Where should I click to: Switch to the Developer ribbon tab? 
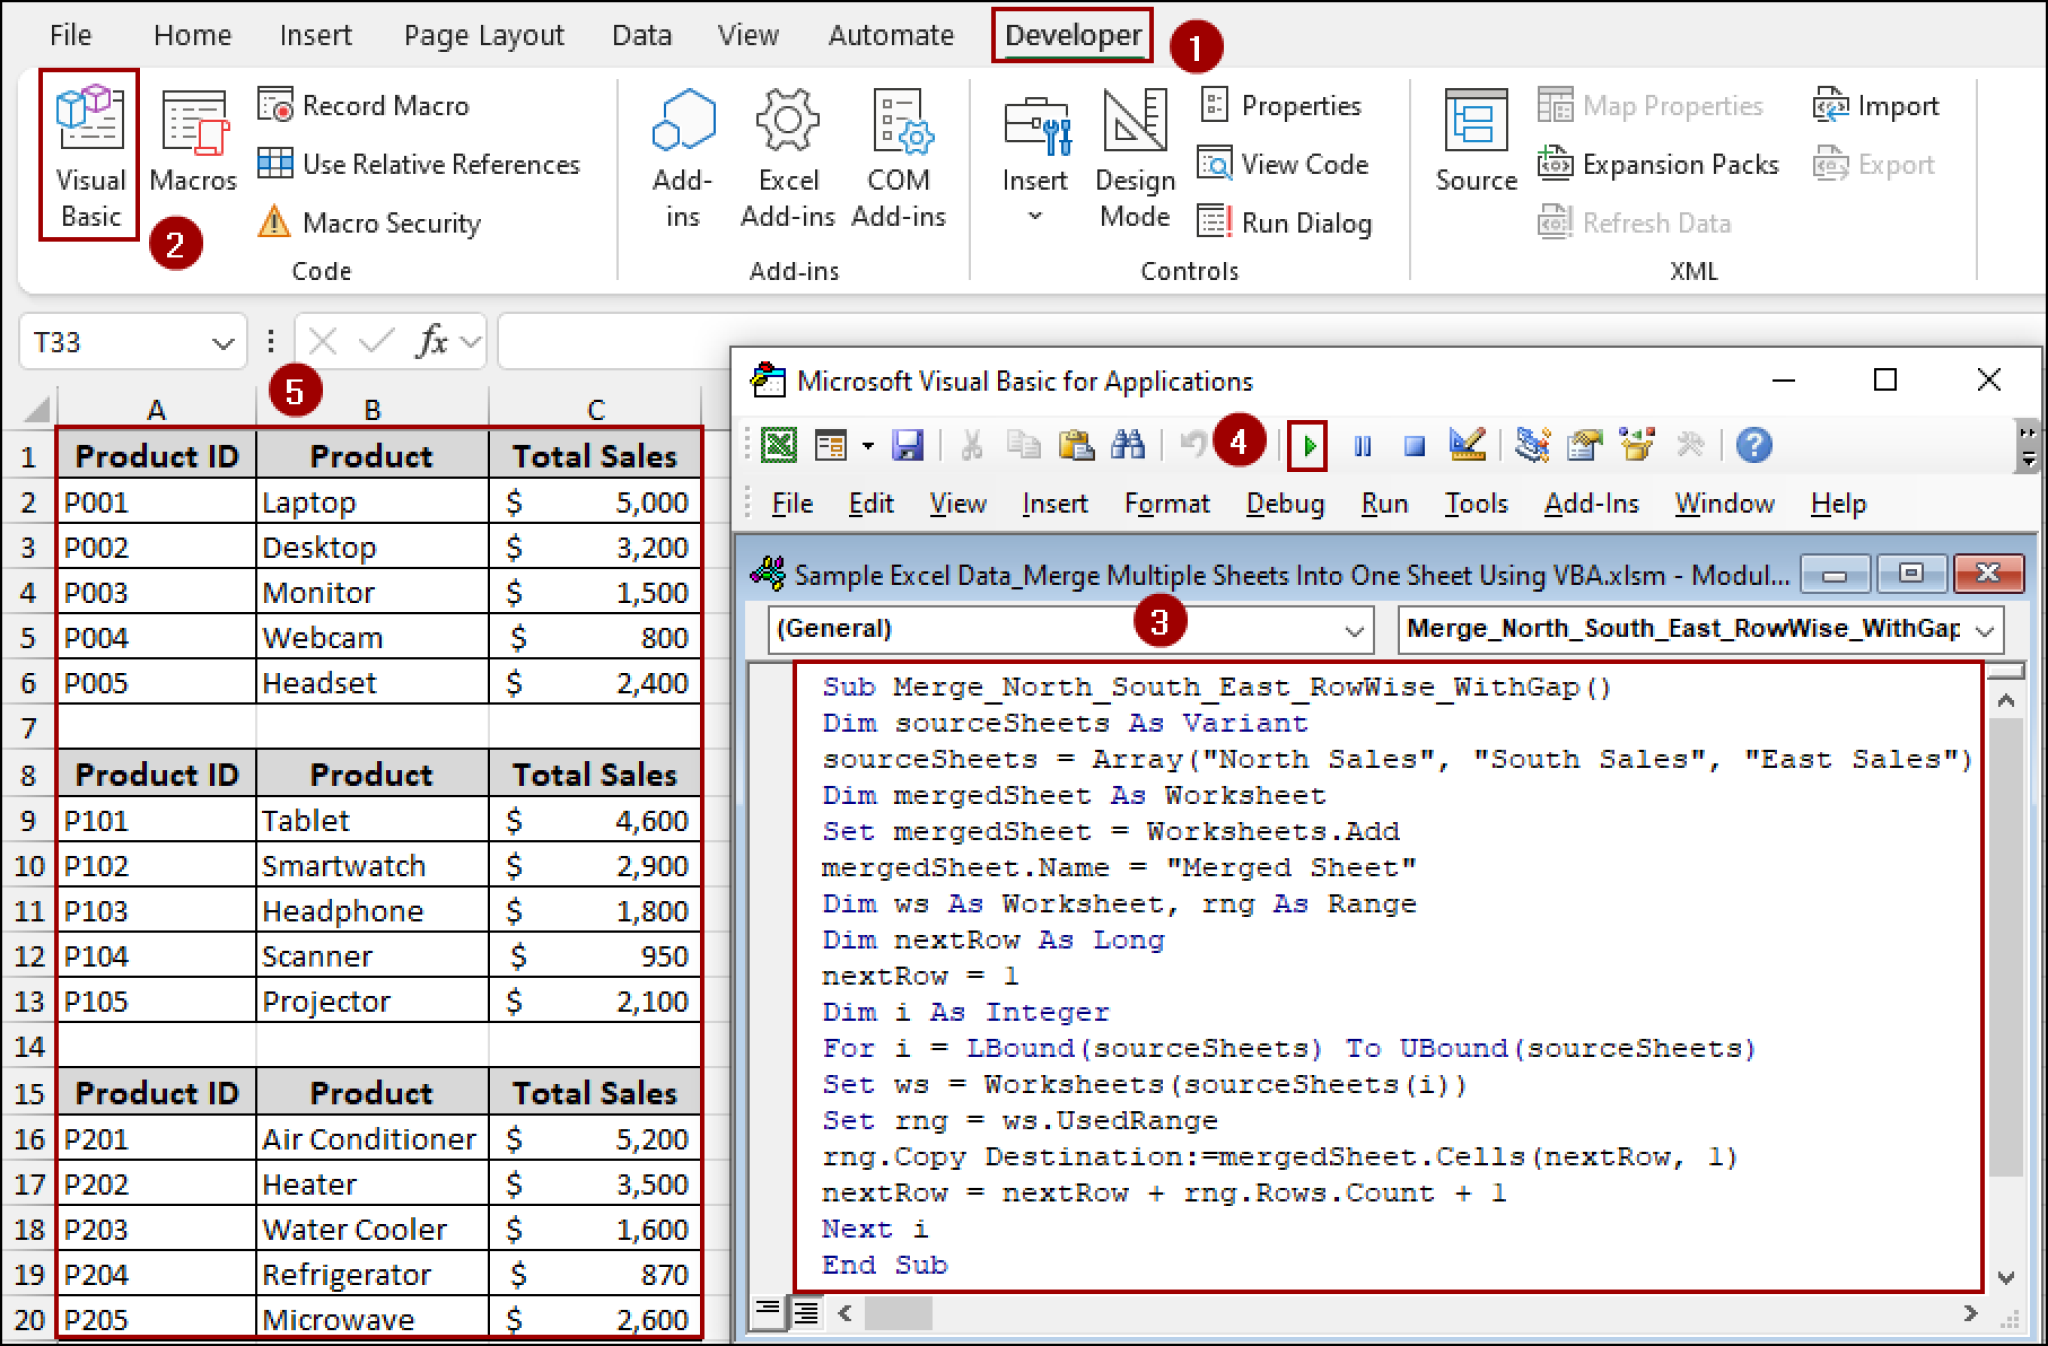point(1071,34)
